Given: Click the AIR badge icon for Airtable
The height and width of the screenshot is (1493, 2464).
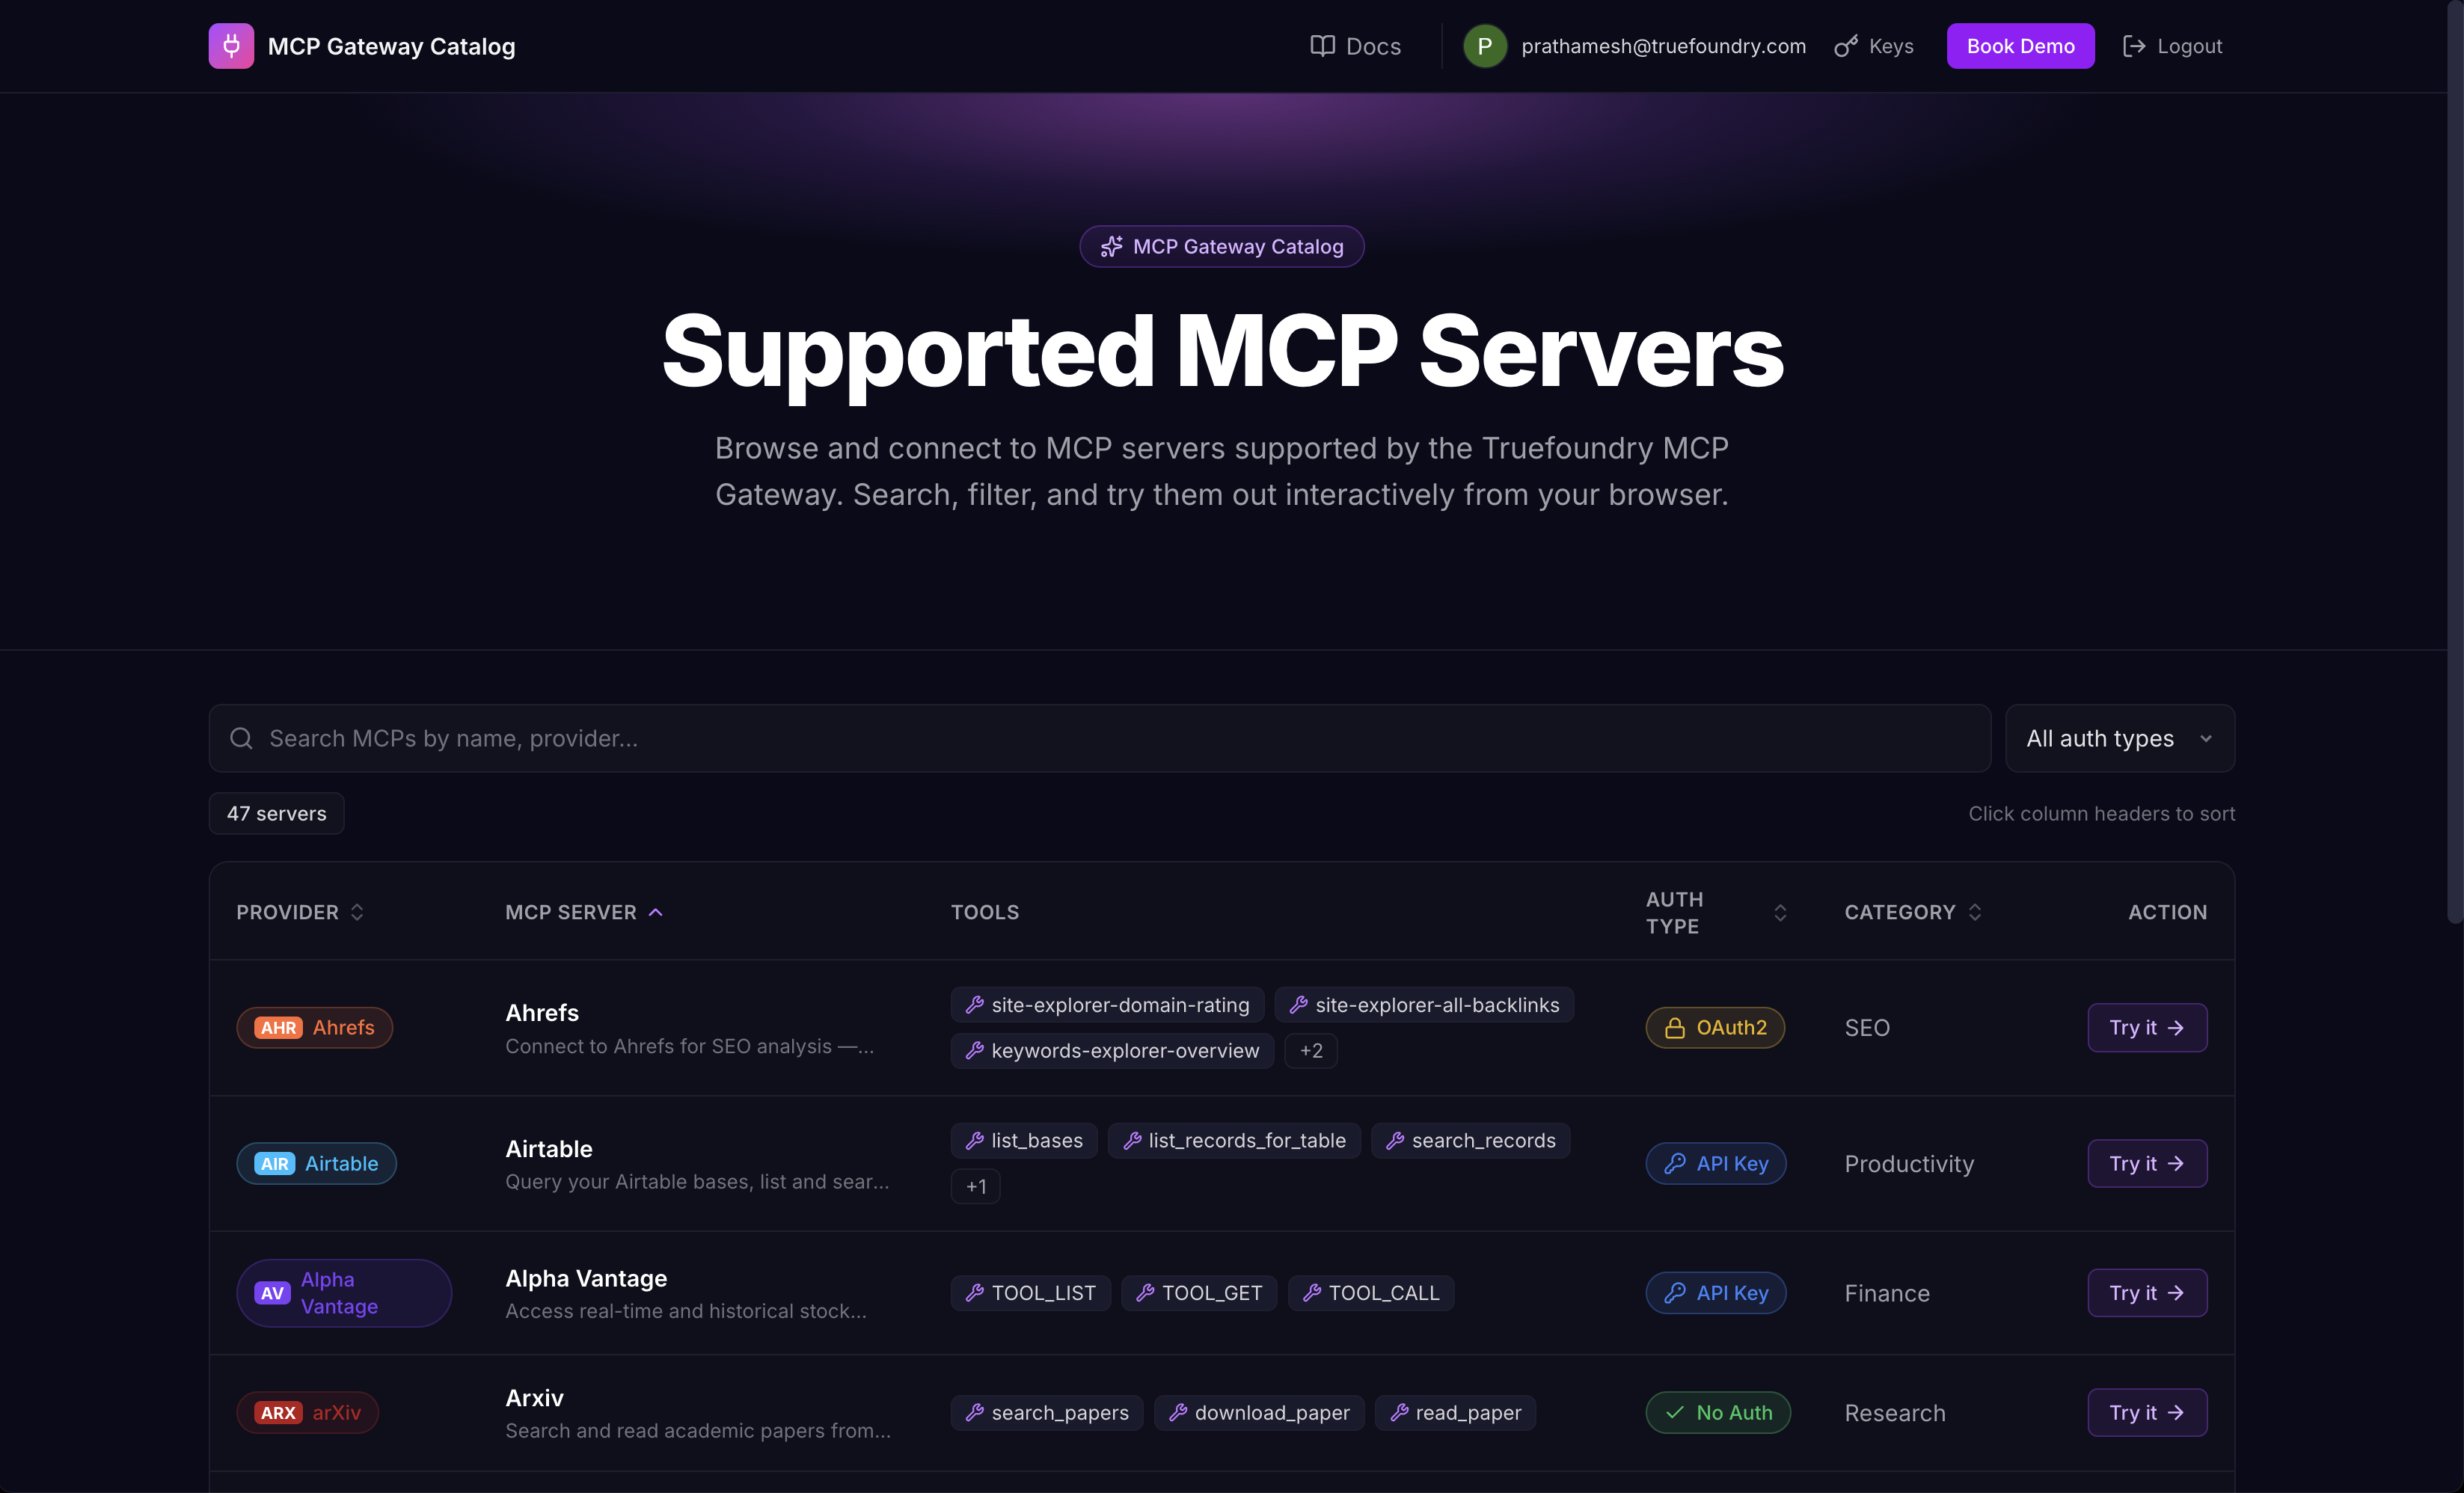Looking at the screenshot, I should click(275, 1164).
